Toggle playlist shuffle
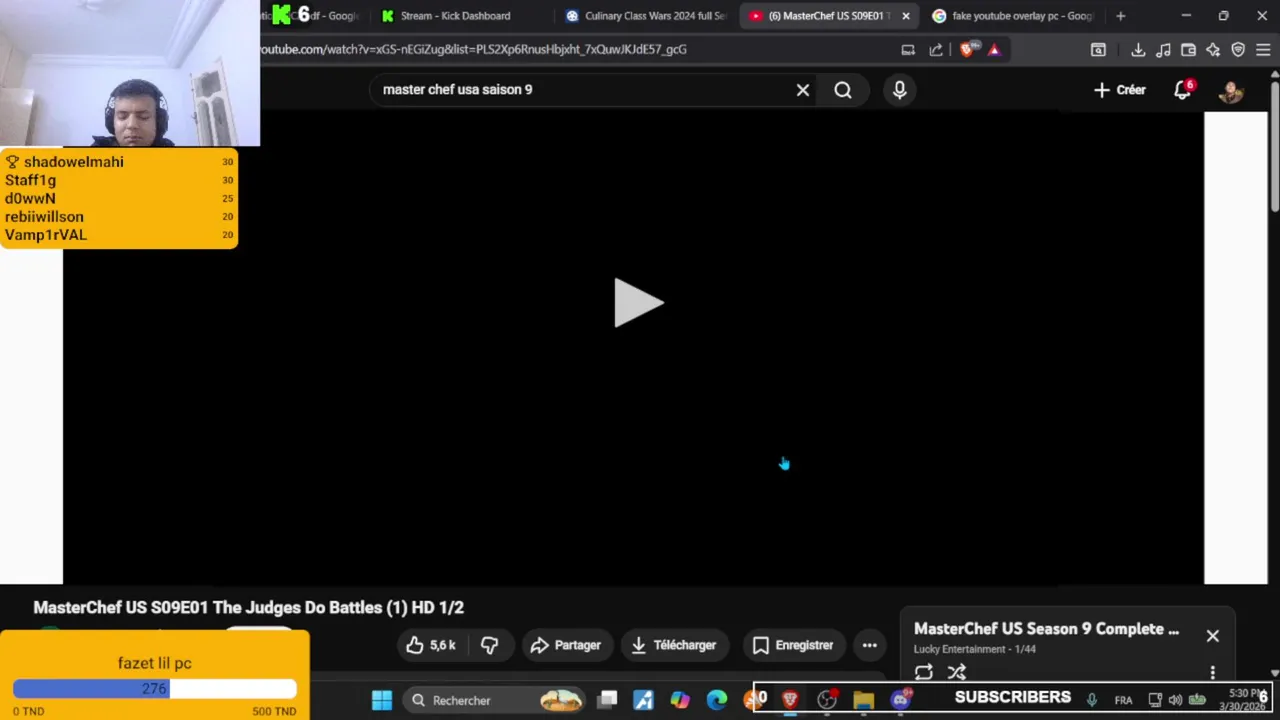1280x720 pixels. tap(957, 672)
